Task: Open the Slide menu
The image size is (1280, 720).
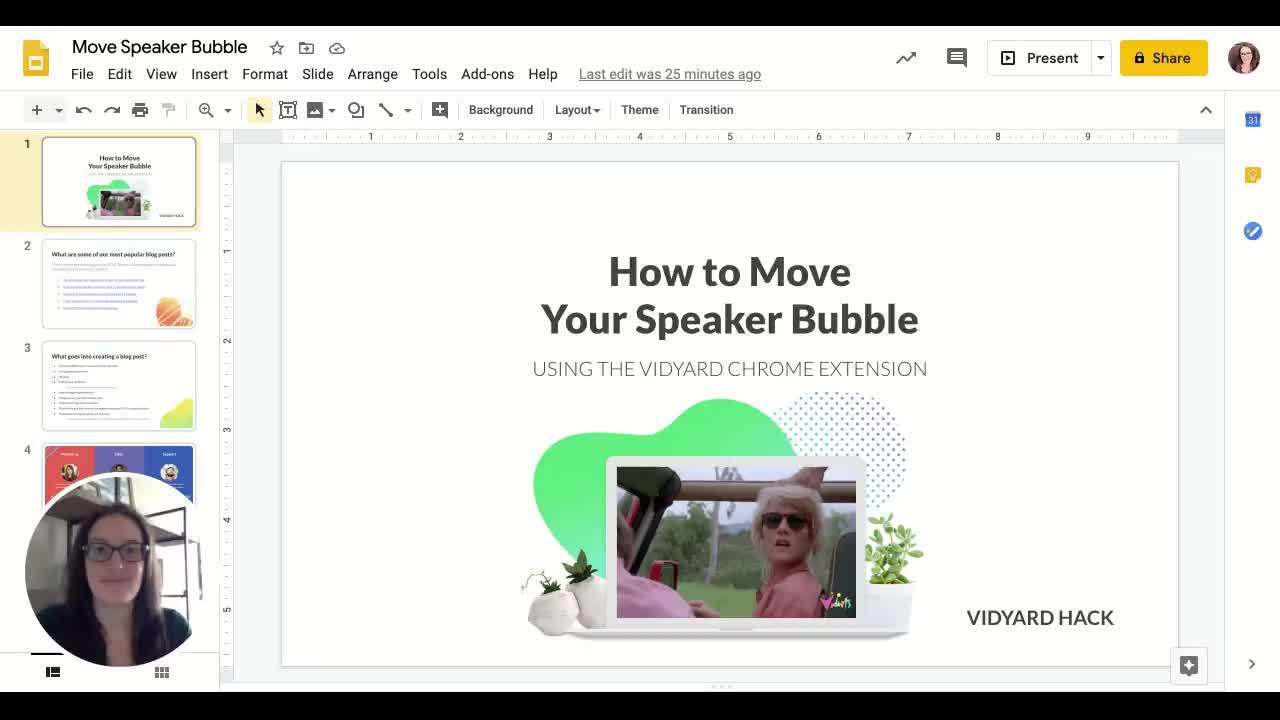Action: [318, 74]
